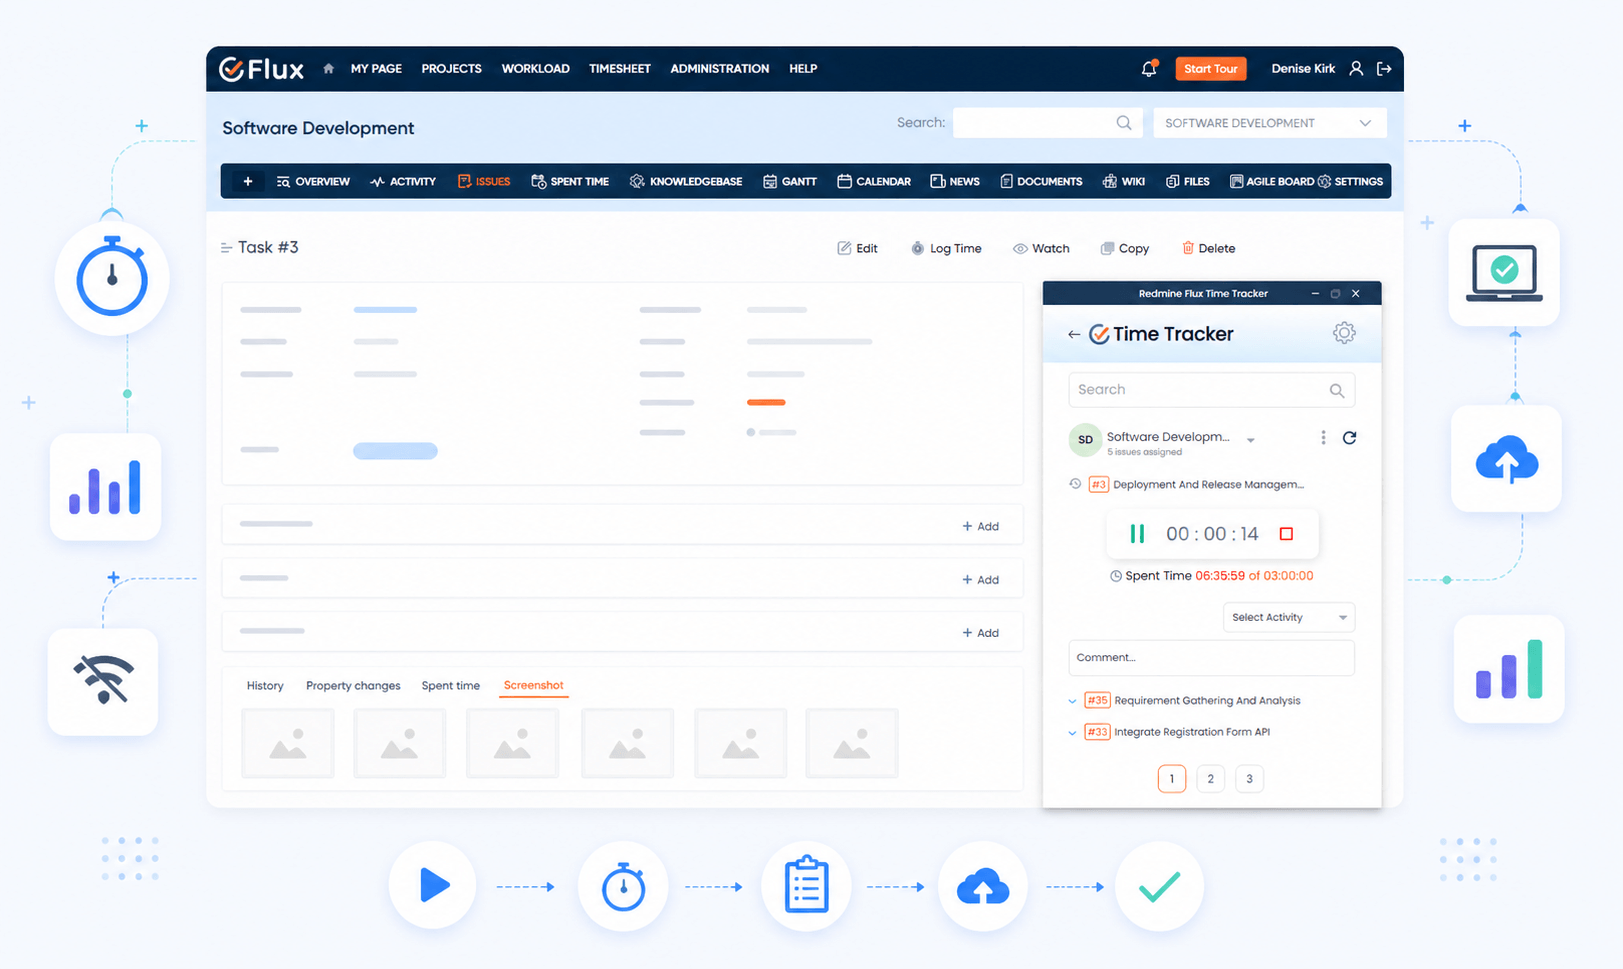Viewport: 1623px width, 969px height.
Task: Open the KNOWLEDGEBASE tab
Action: 686,182
